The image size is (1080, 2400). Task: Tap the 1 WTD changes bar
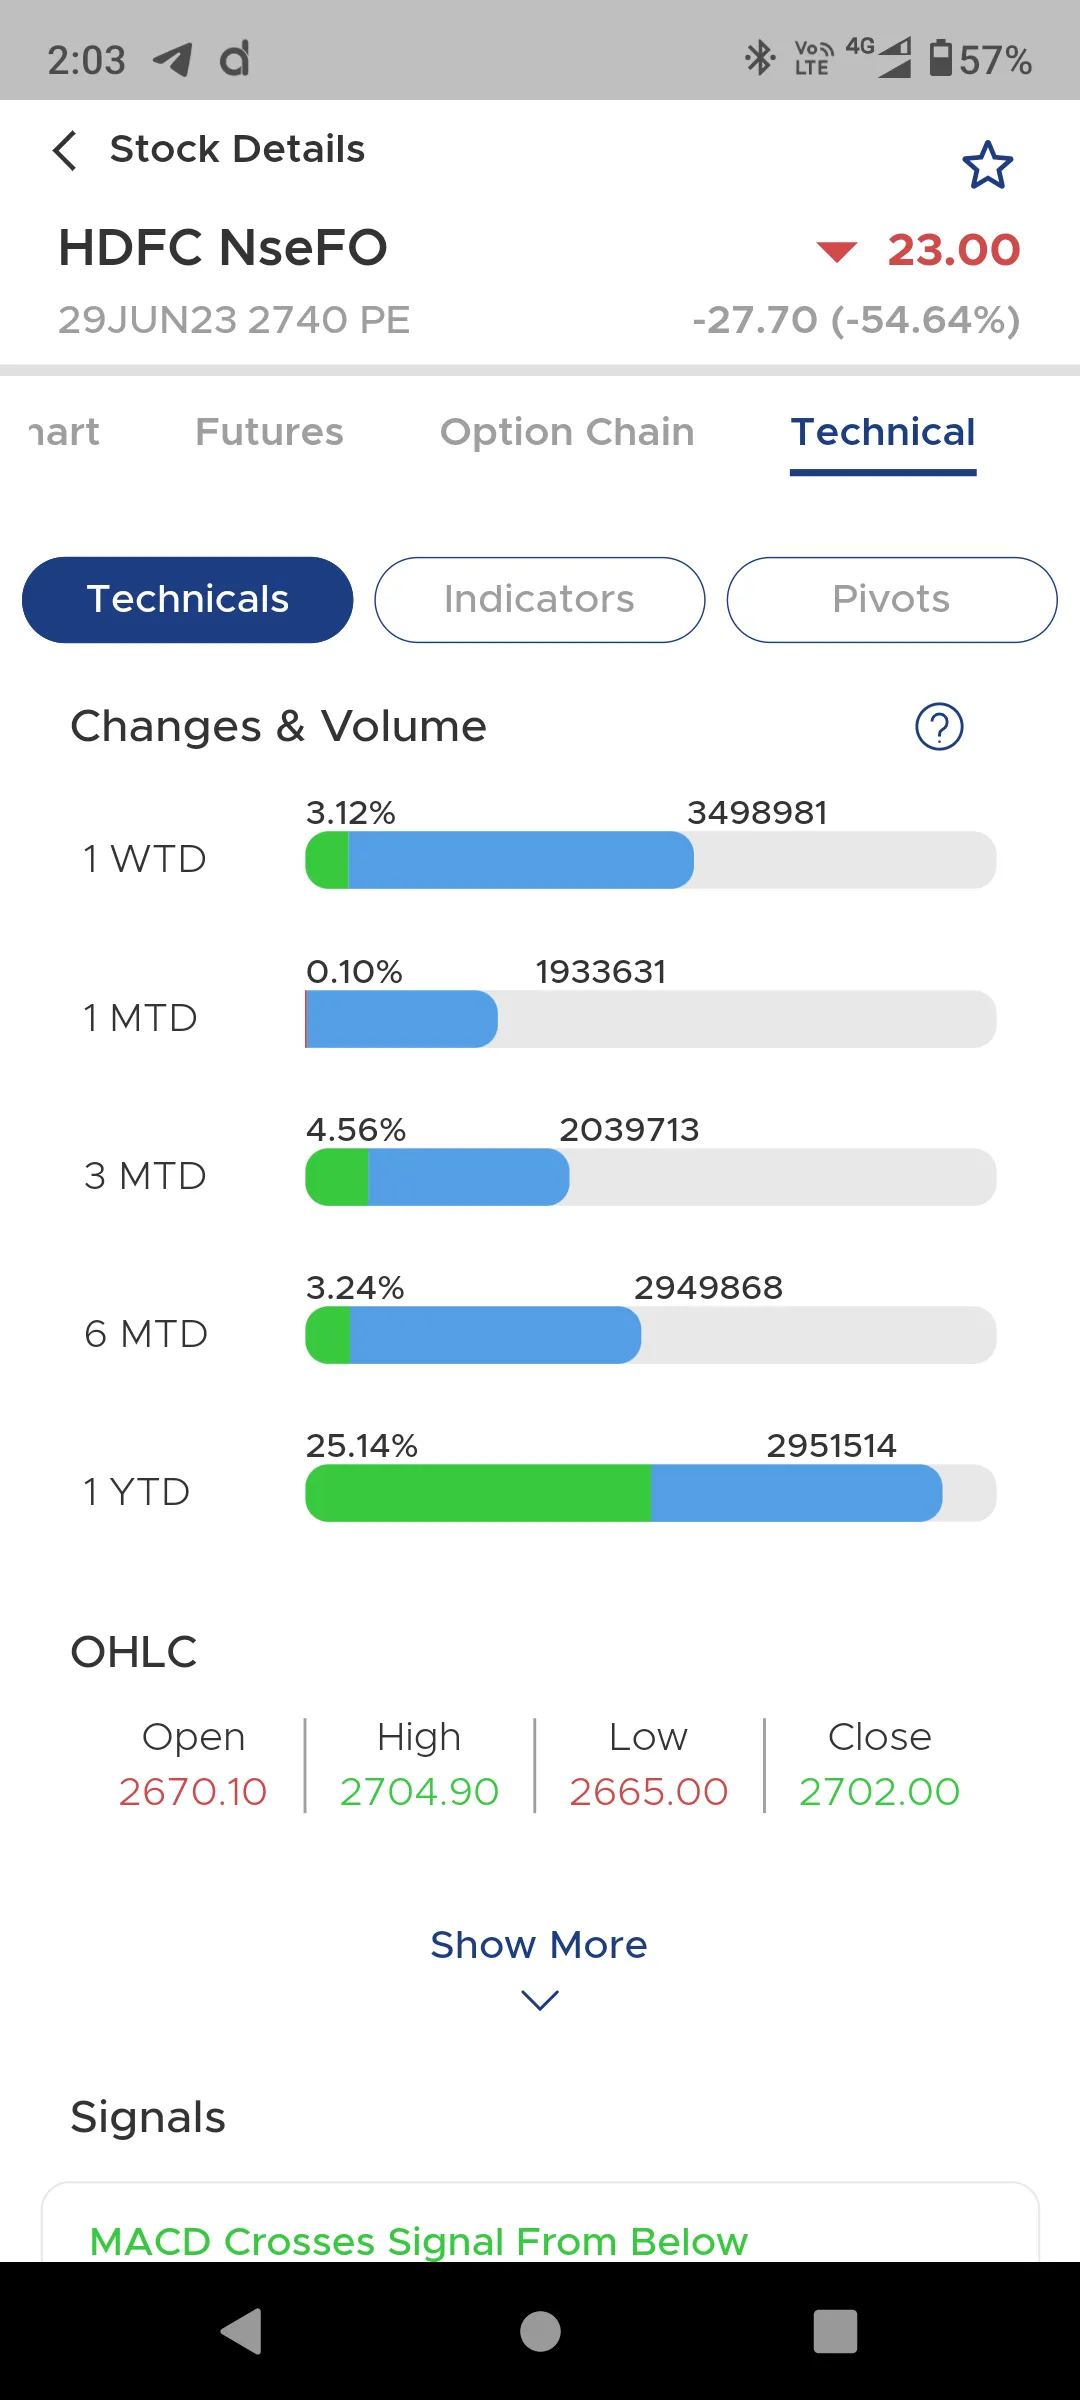(x=650, y=860)
